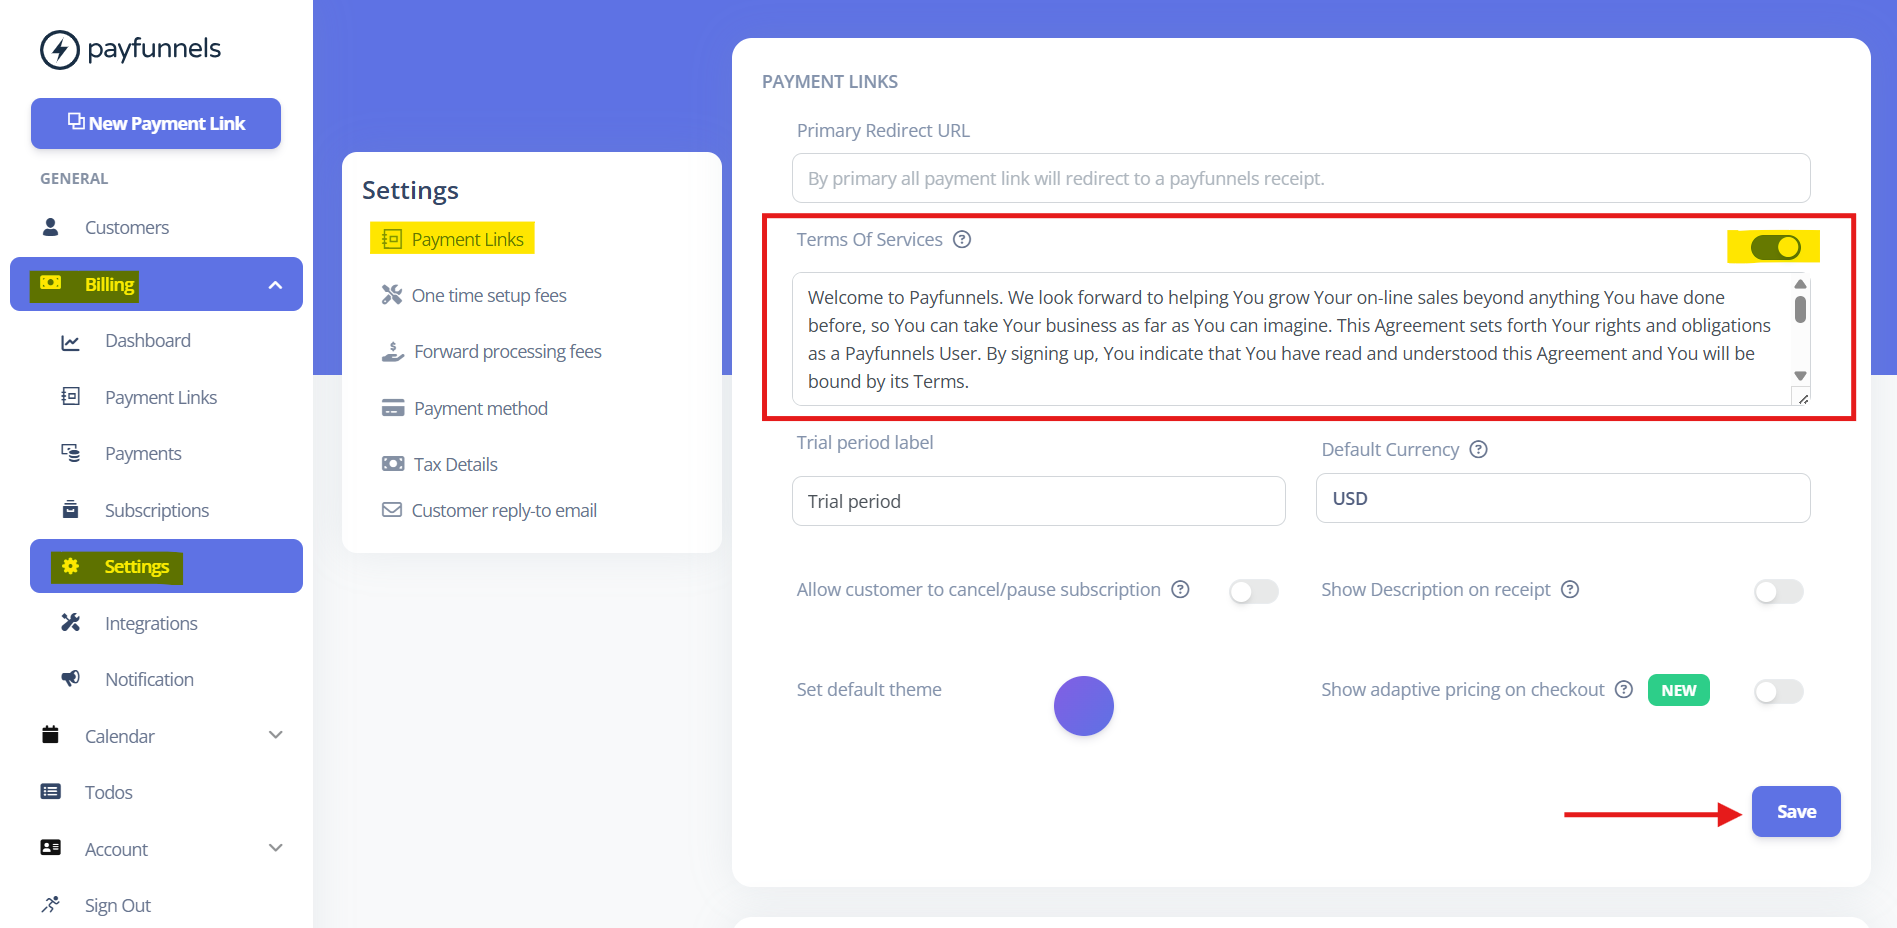Screen dimensions: 1897x928
Task: Click the sidebar Payment Links icon
Action: [x=70, y=396]
